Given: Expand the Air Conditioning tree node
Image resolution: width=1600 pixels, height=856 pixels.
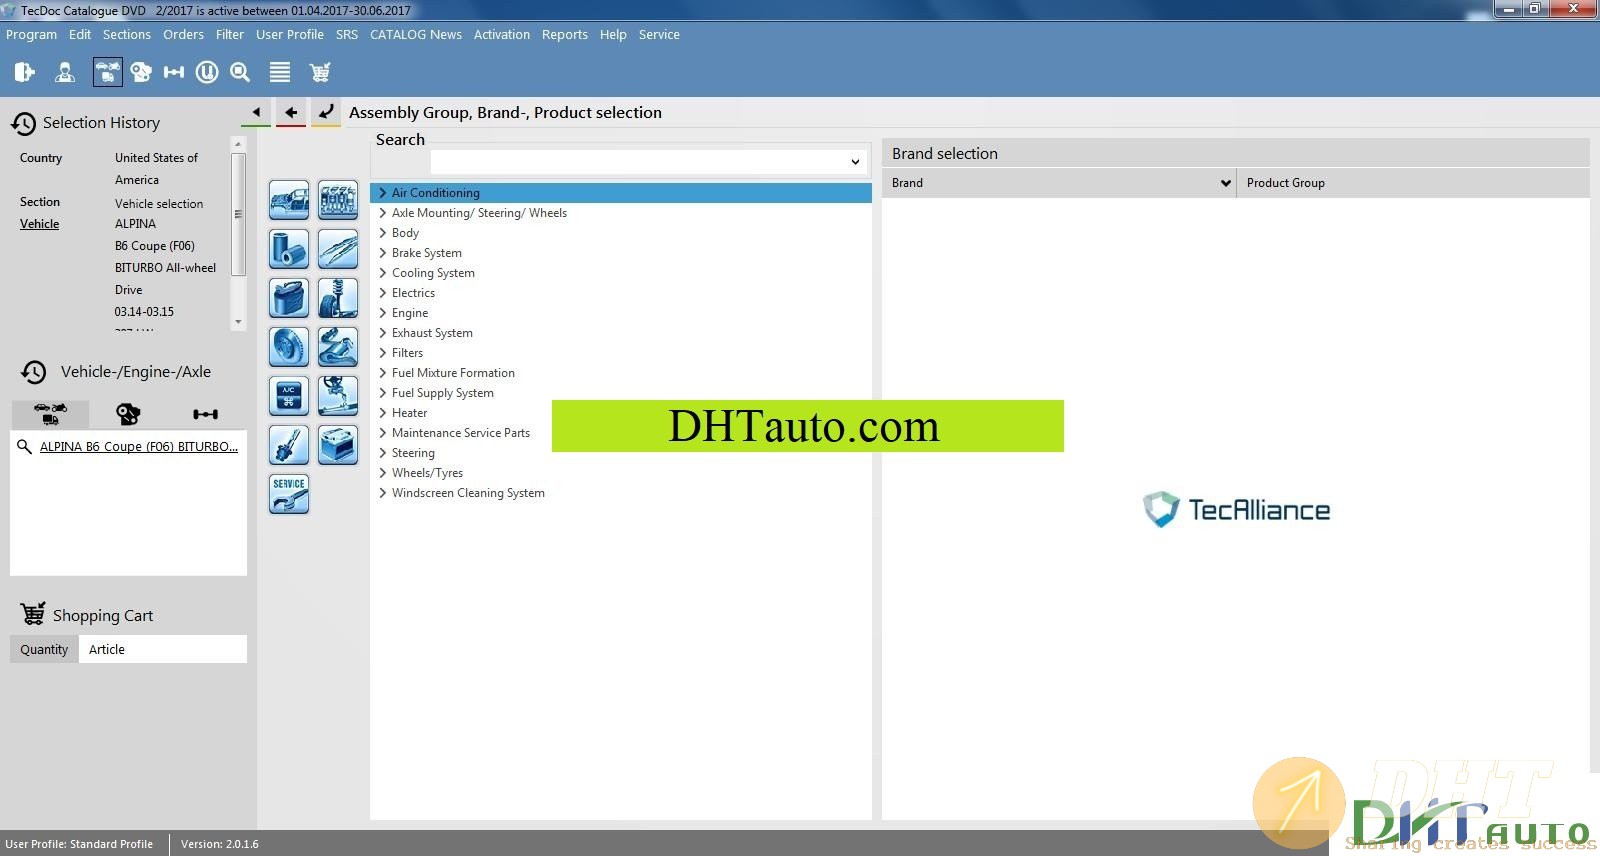Looking at the screenshot, I should pos(382,193).
